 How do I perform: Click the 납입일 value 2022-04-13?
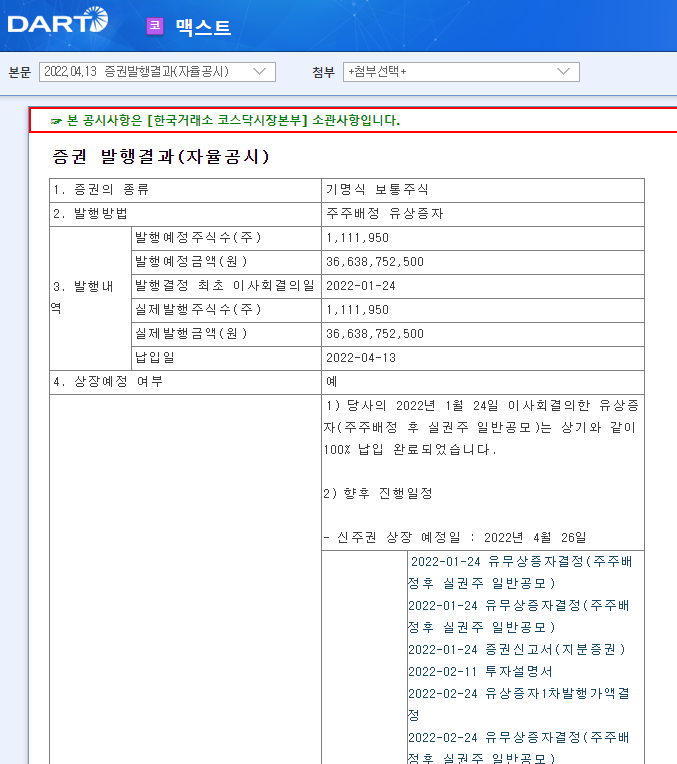(361, 358)
